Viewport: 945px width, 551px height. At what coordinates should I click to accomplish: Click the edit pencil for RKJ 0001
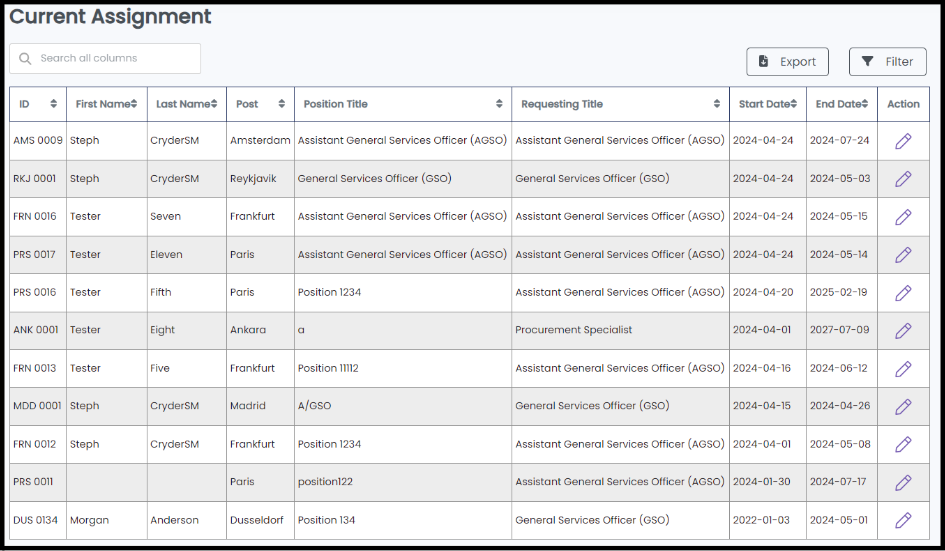click(903, 179)
